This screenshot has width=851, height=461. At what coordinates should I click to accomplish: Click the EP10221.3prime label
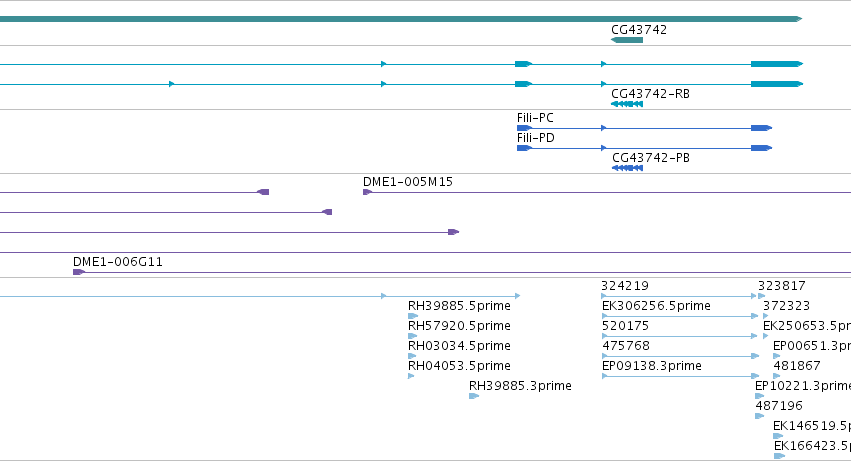(803, 386)
